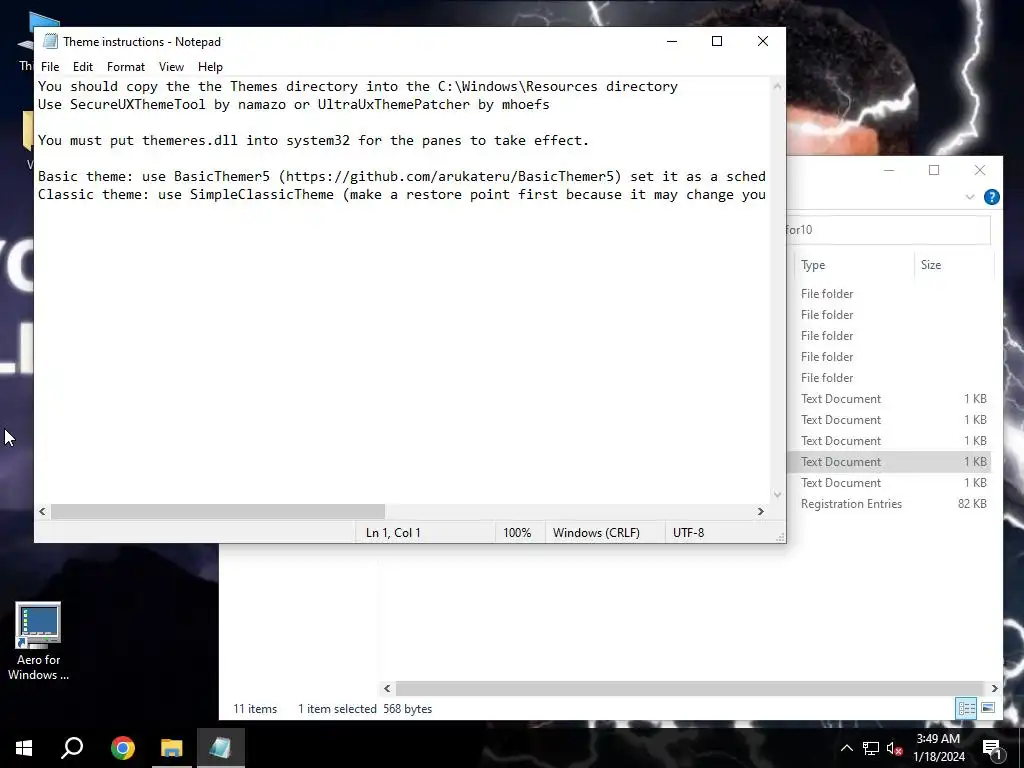Select the Registration Entries row
Viewport: 1024px width, 768px height.
pyautogui.click(x=889, y=504)
